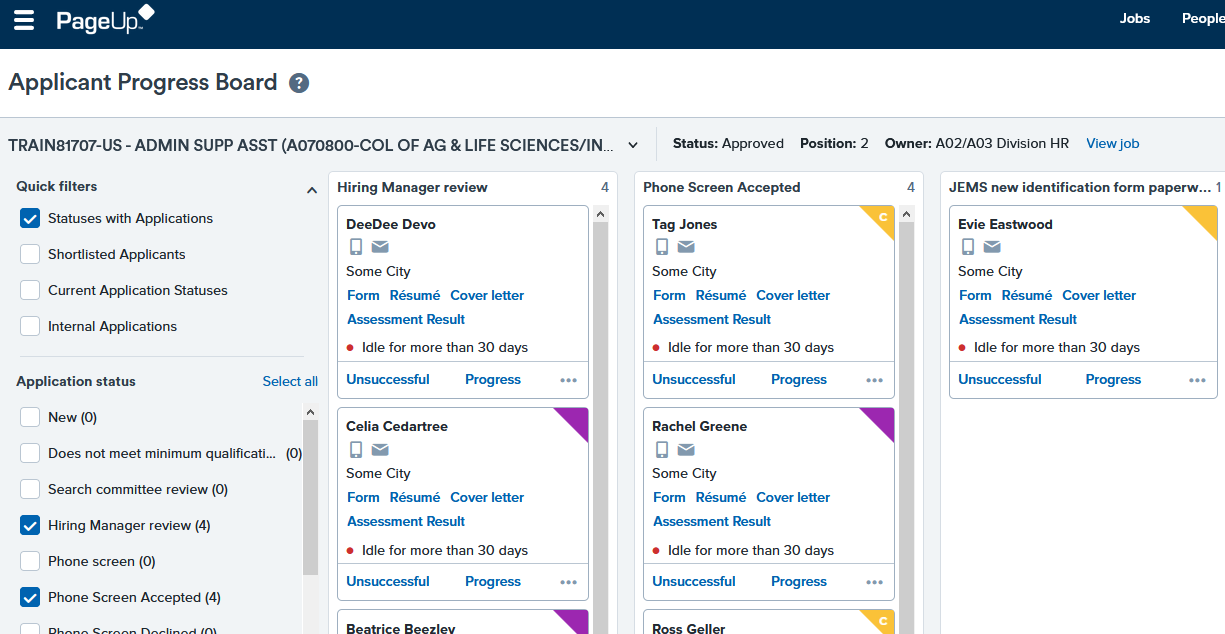Open more actions for DeeDee Devo
Viewport: 1225px width, 634px height.
[569, 380]
